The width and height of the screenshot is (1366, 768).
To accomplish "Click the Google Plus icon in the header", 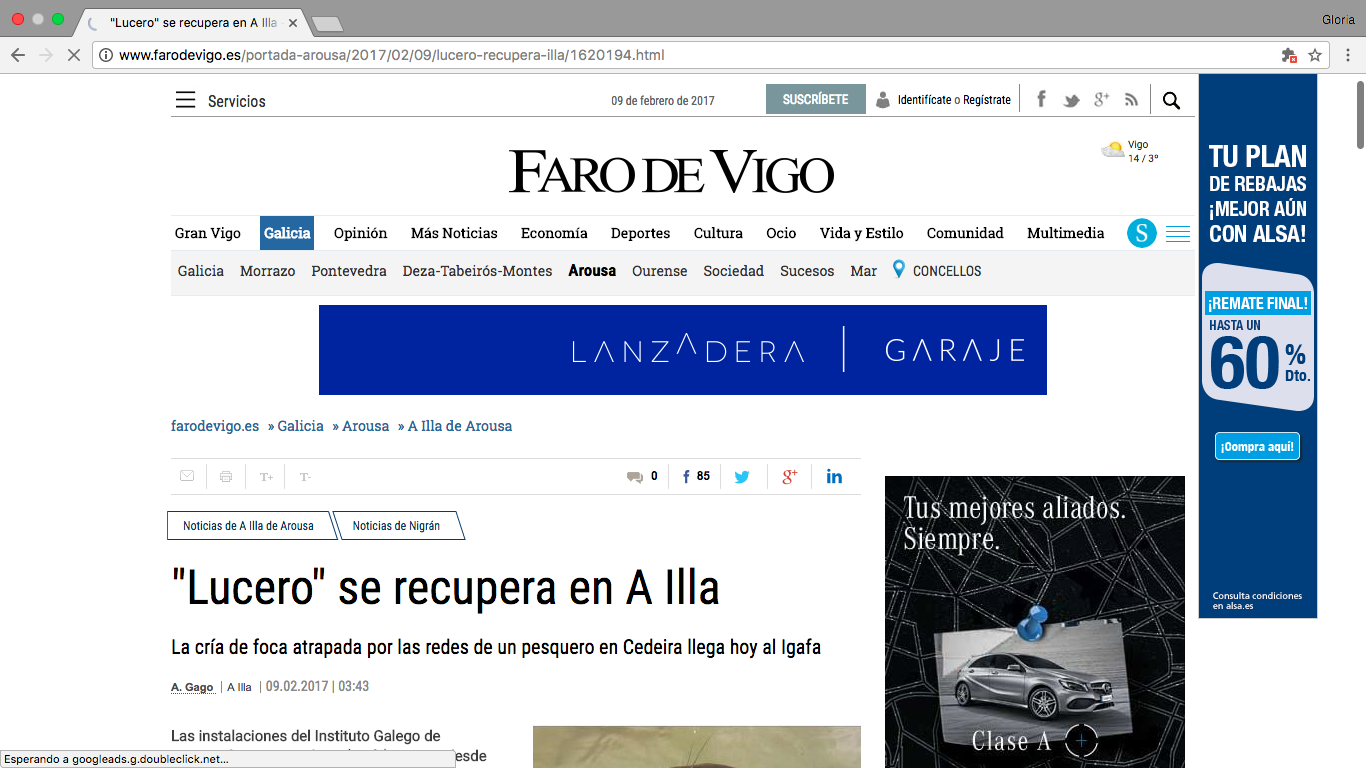I will coord(1101,99).
